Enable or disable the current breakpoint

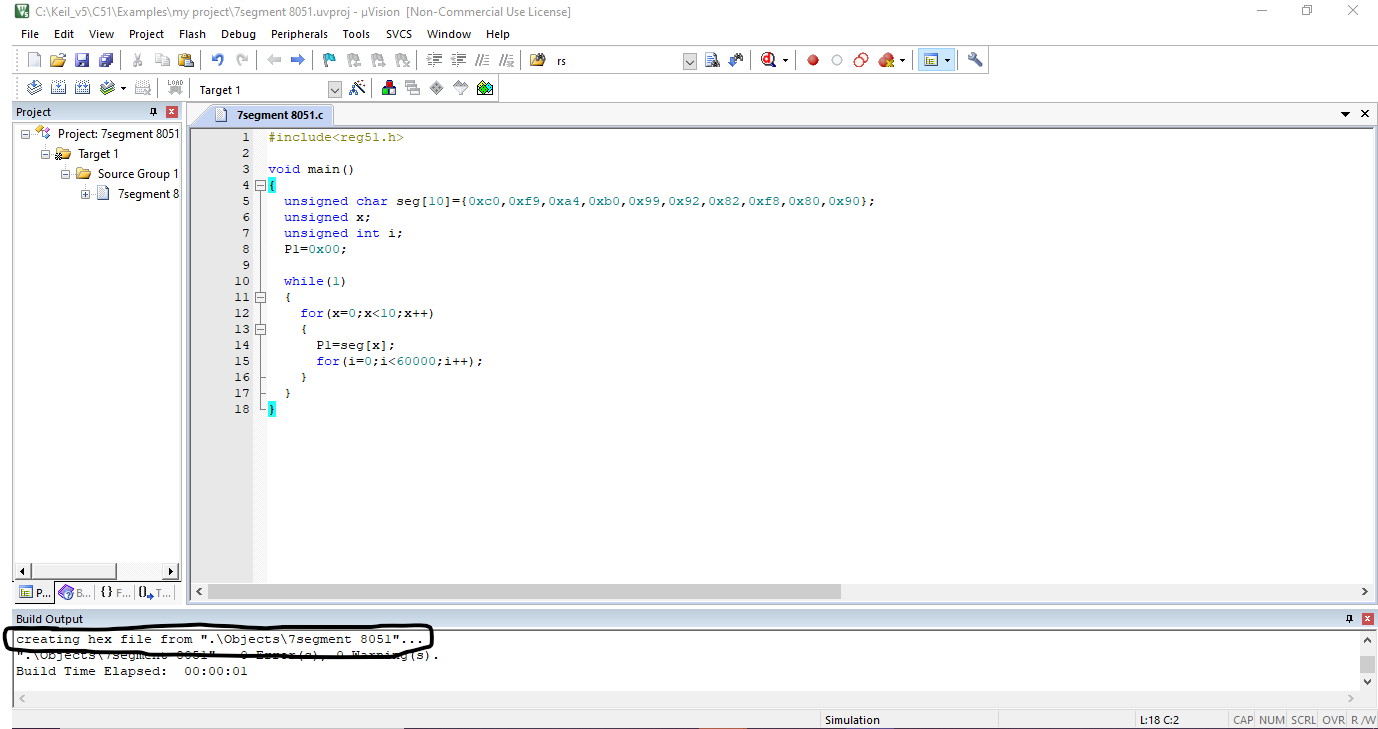[836, 59]
